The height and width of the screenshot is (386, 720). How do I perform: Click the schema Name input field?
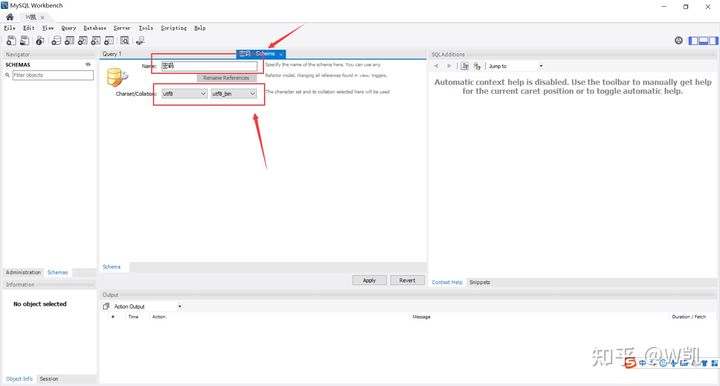209,66
